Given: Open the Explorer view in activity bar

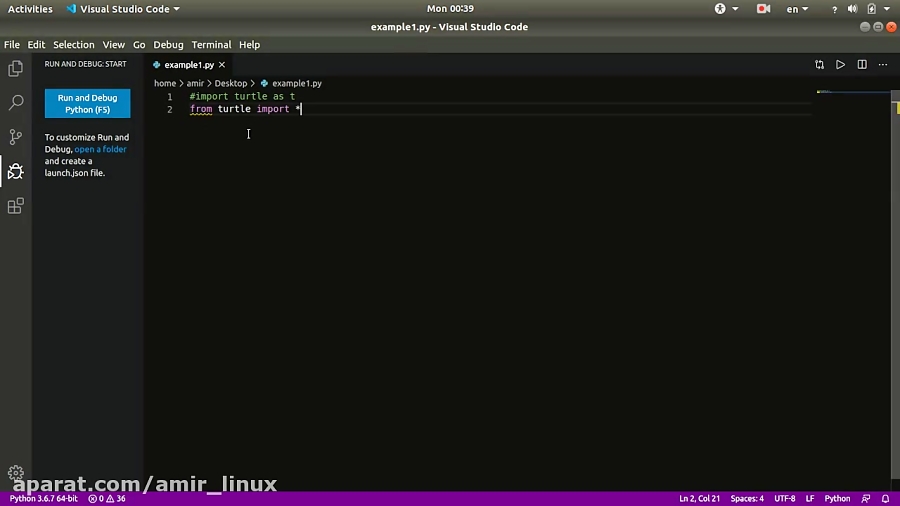Looking at the screenshot, I should click(x=15, y=69).
